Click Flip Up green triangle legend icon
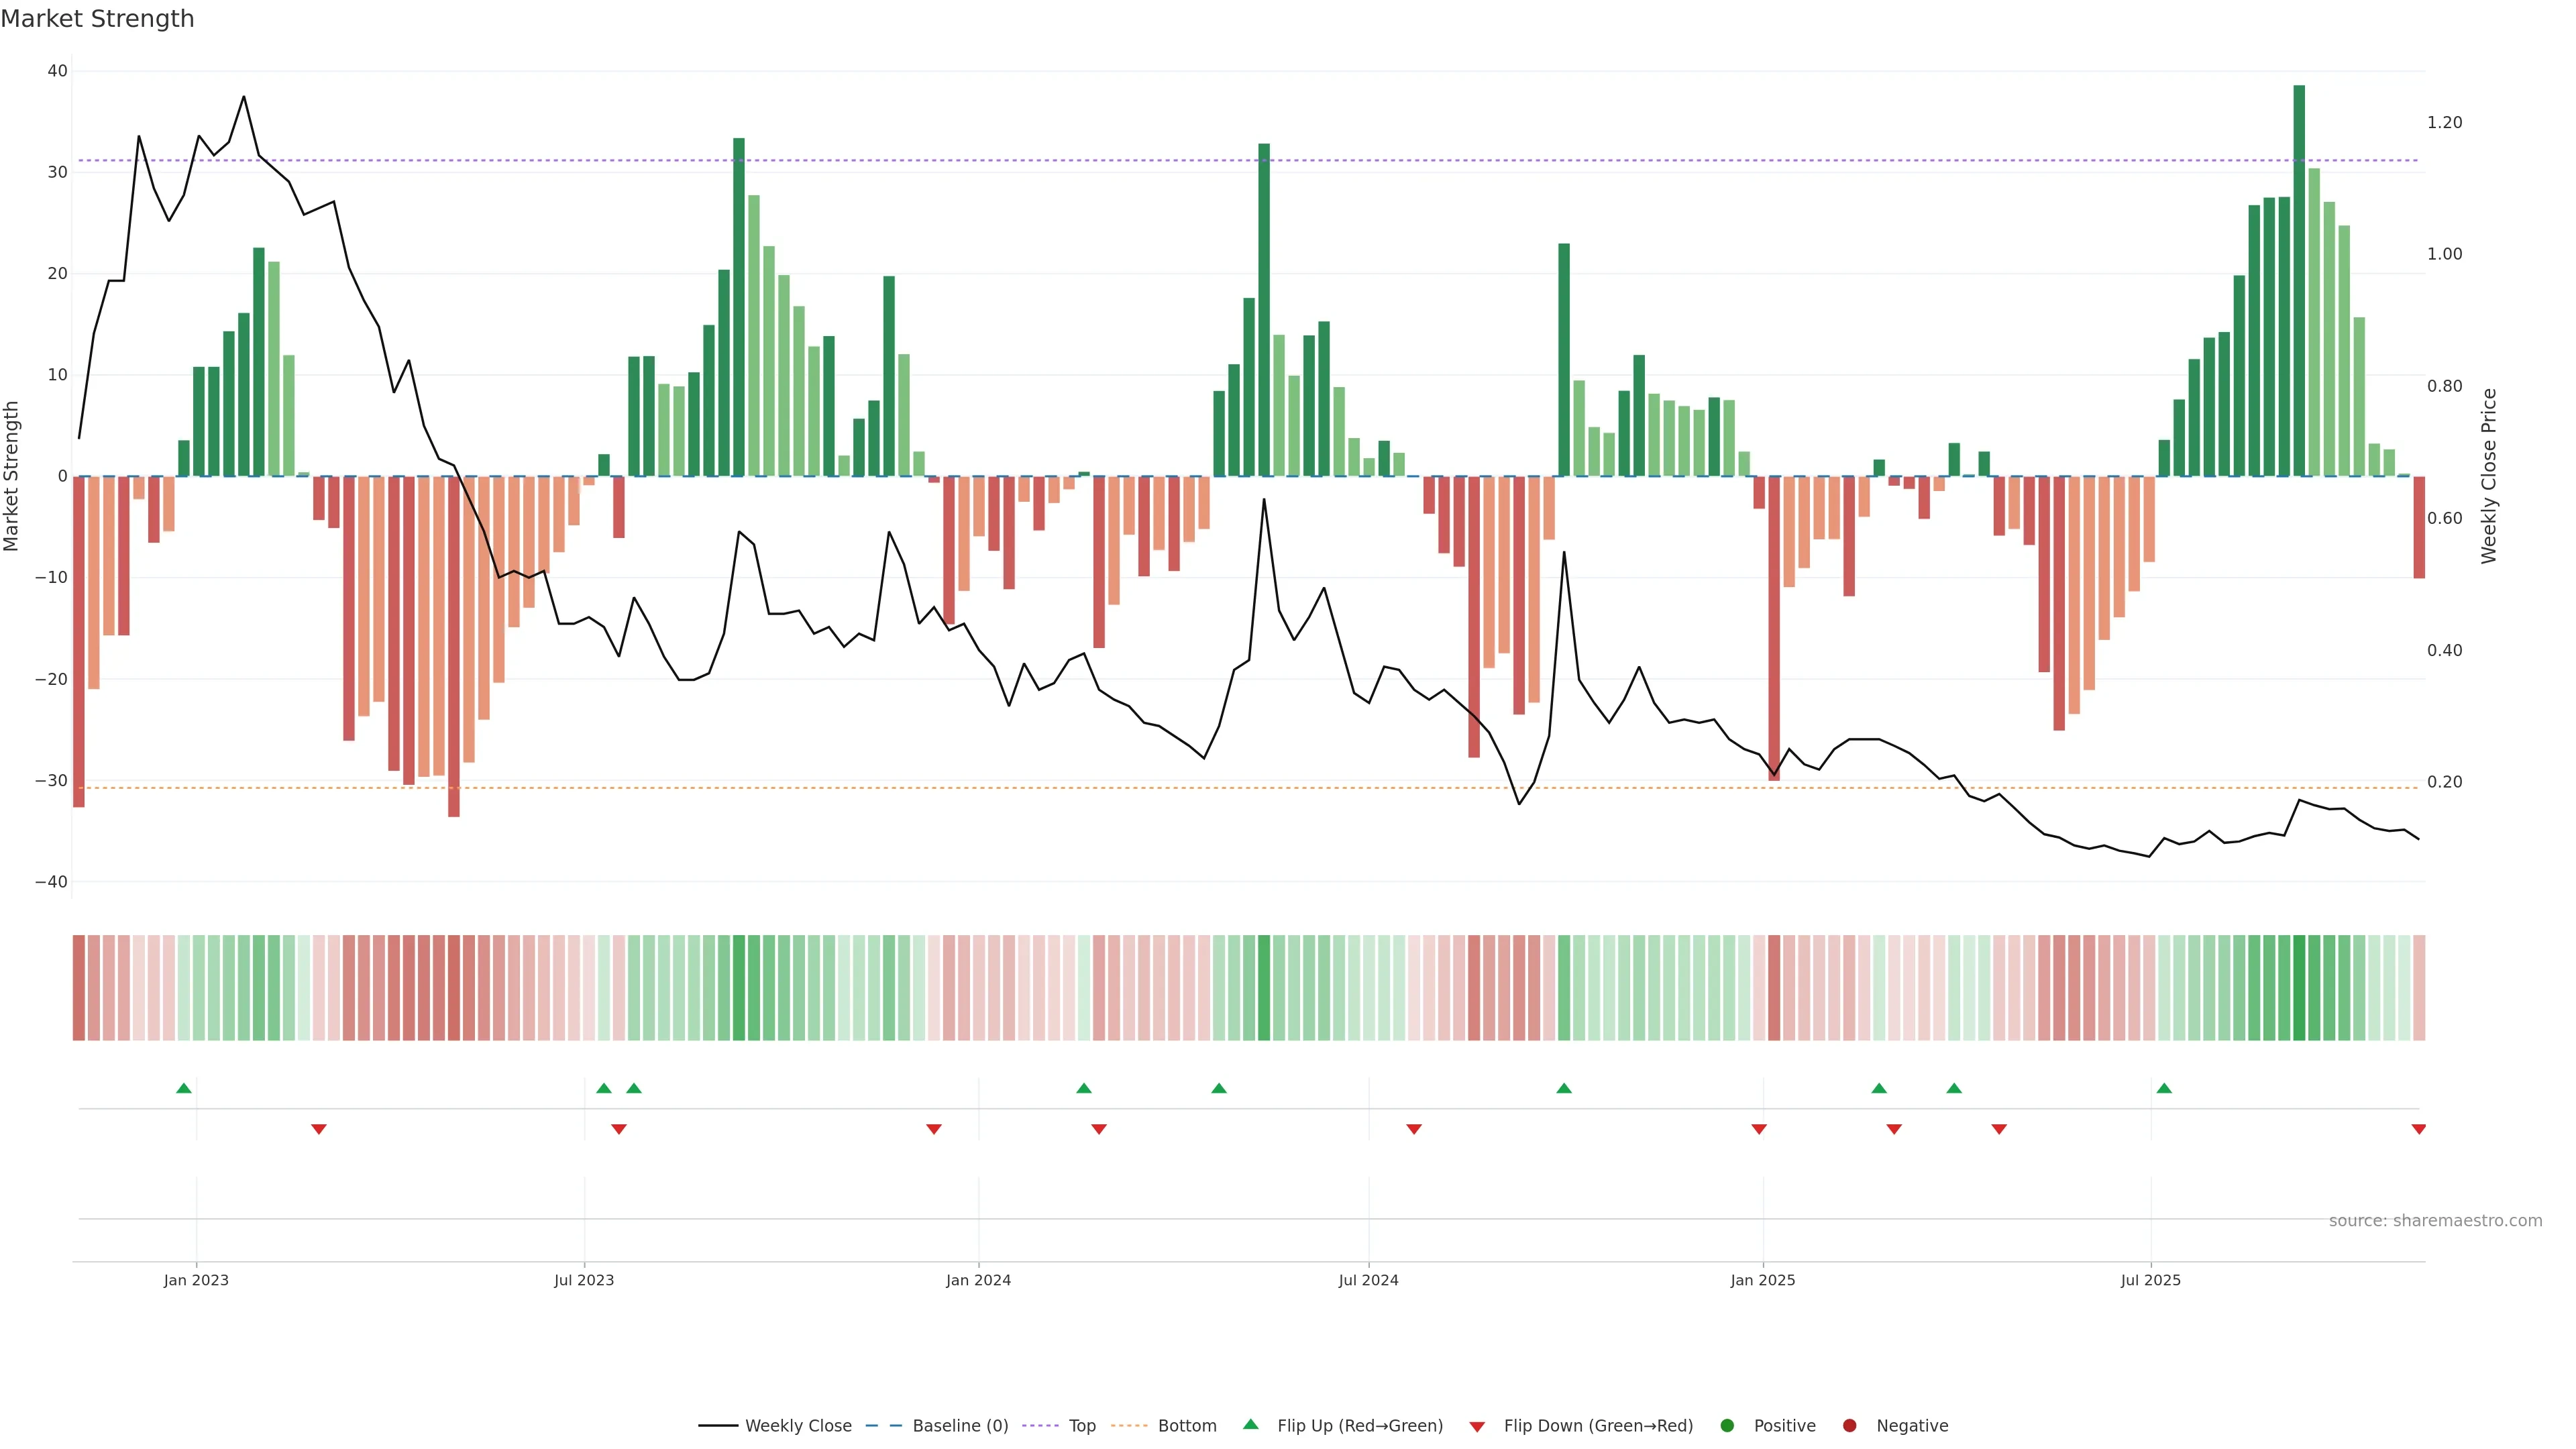Image resolution: width=2576 pixels, height=1449 pixels. coord(1250,1425)
